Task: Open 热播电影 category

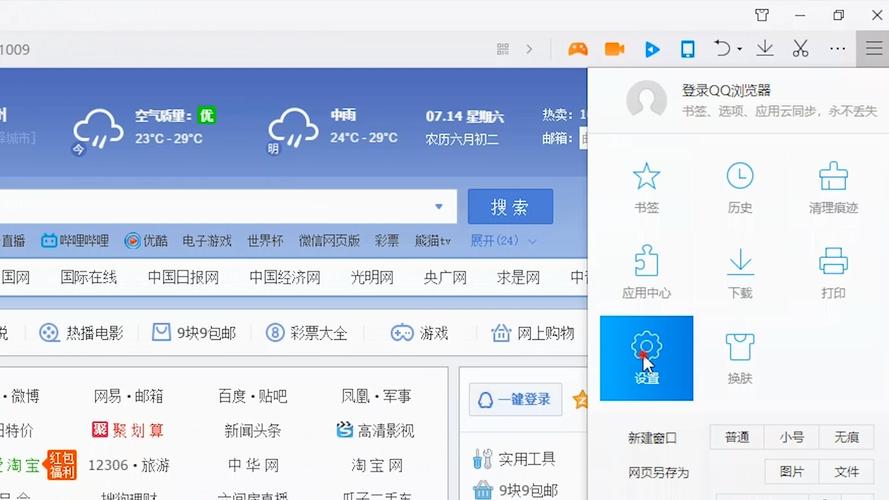Action: point(81,333)
